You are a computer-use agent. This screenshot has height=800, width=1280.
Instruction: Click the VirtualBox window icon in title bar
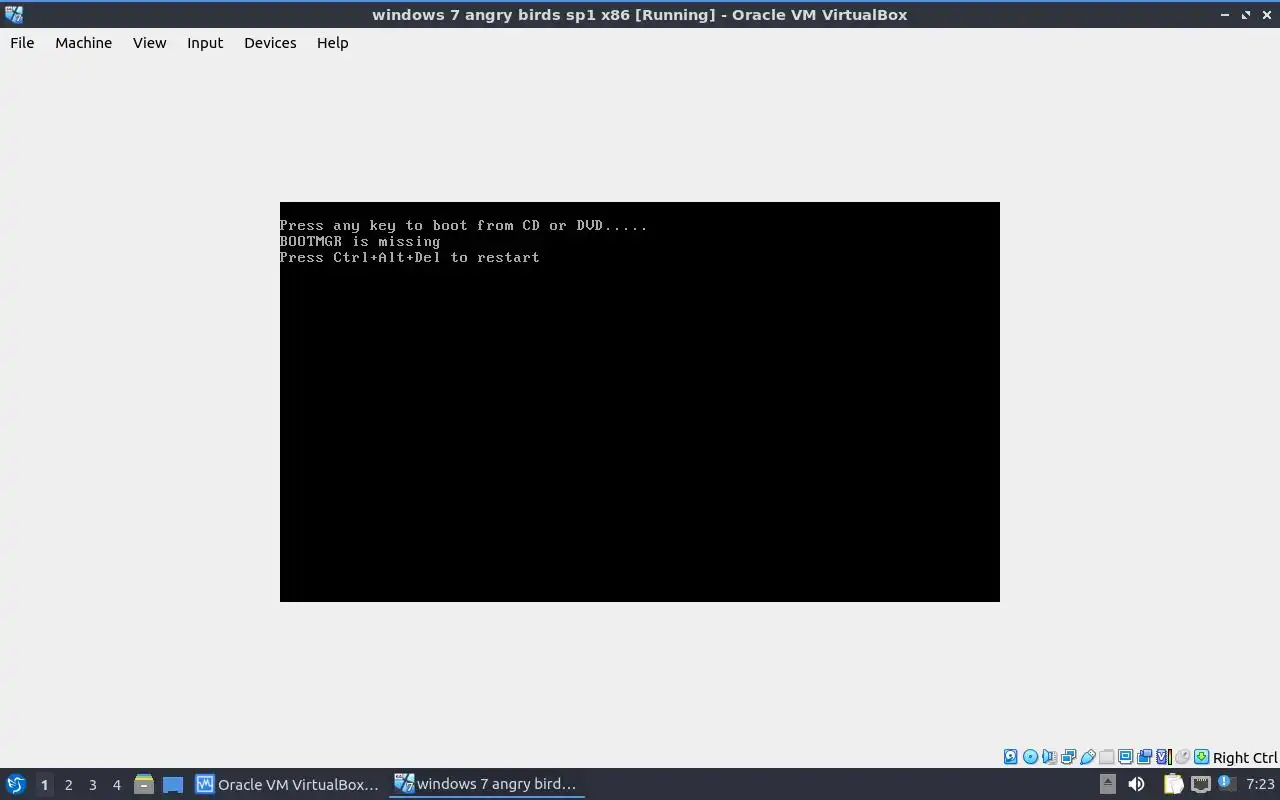[13, 14]
